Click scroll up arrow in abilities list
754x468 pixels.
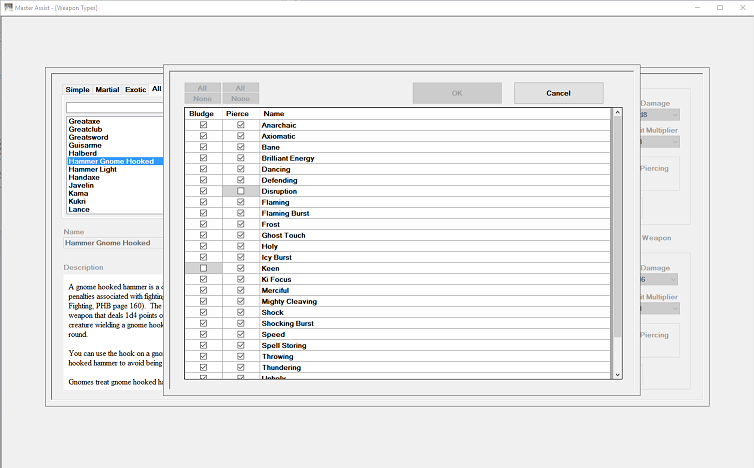[x=617, y=113]
